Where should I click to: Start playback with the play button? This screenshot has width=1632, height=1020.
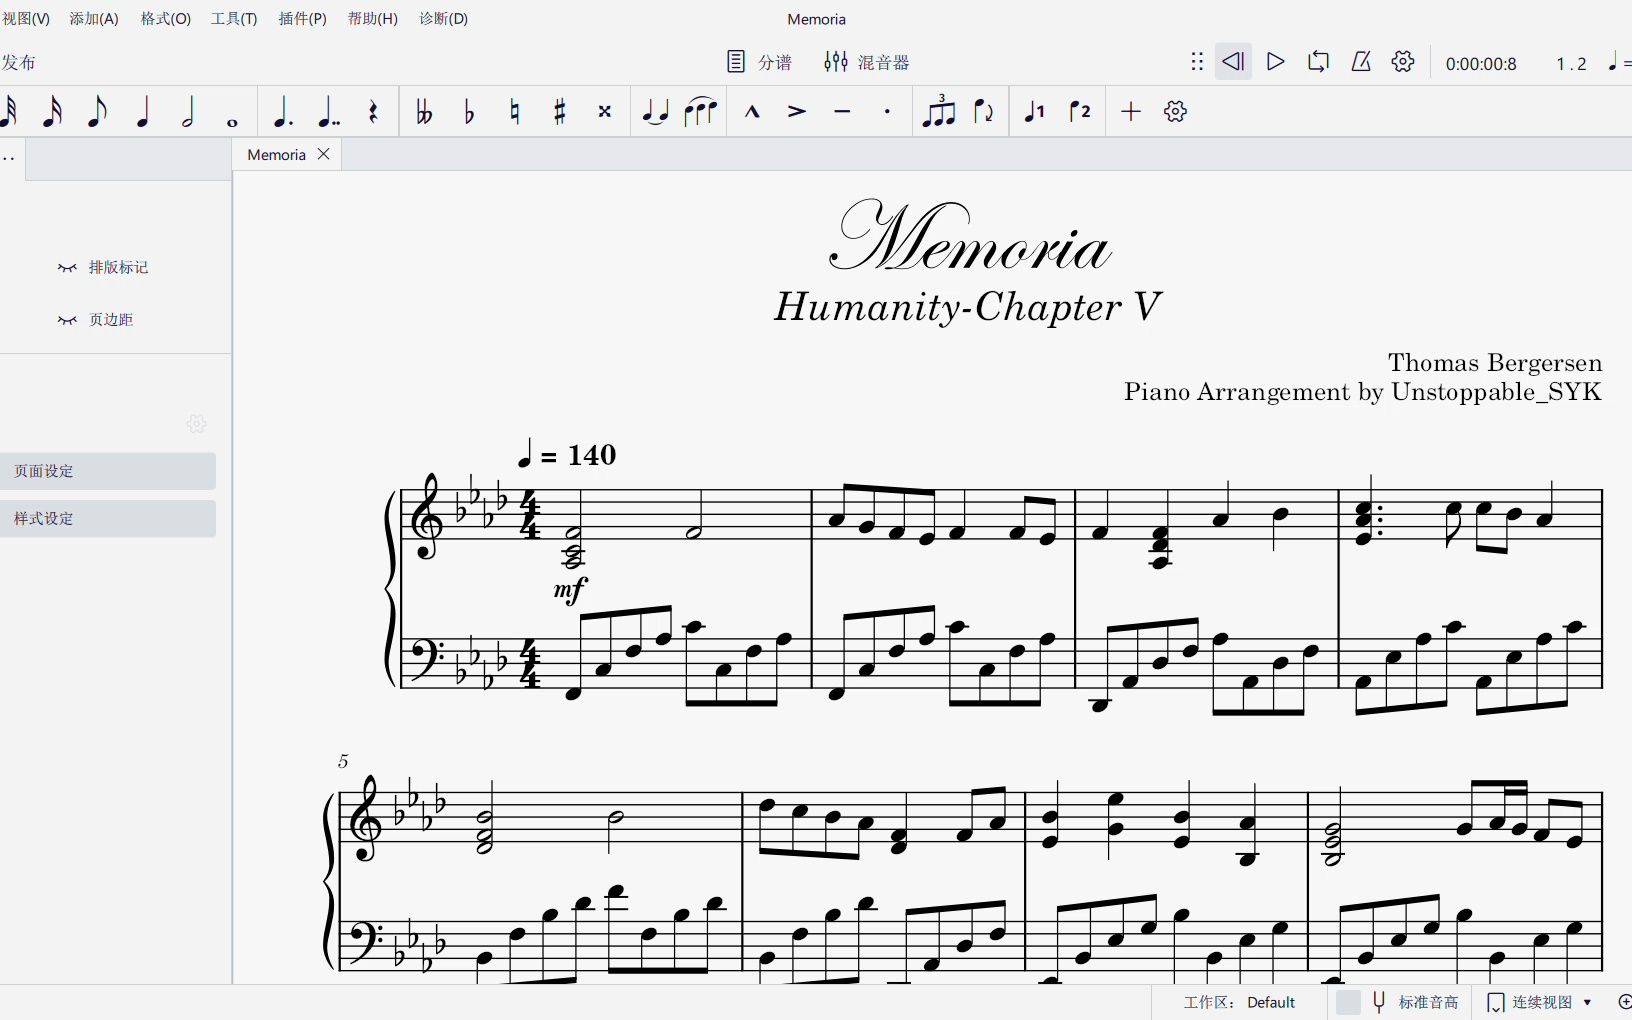[1275, 62]
